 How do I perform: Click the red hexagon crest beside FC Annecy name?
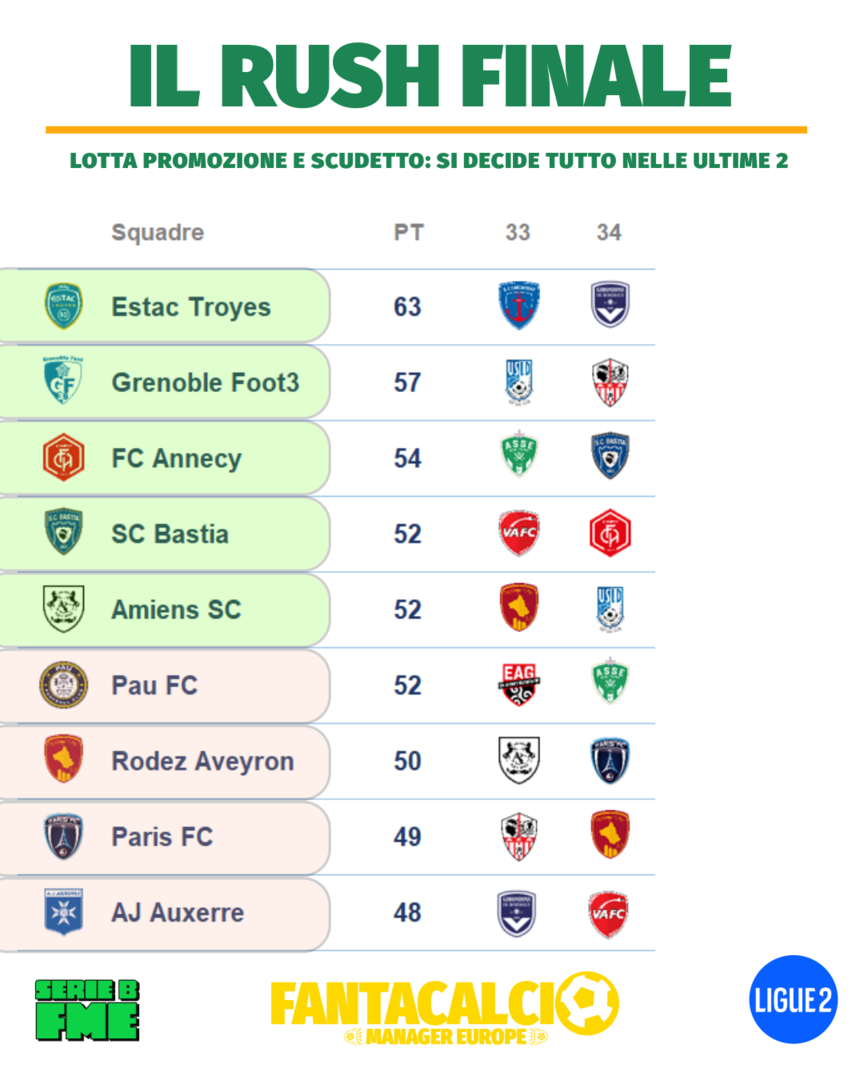tap(63, 458)
